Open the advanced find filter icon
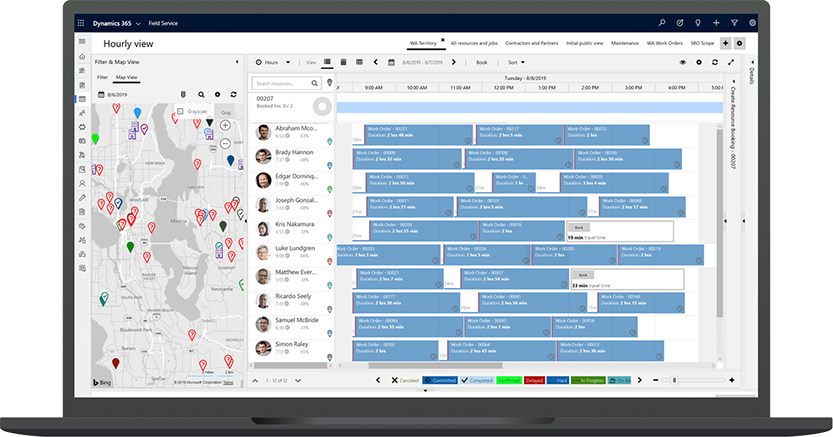 click(x=734, y=22)
